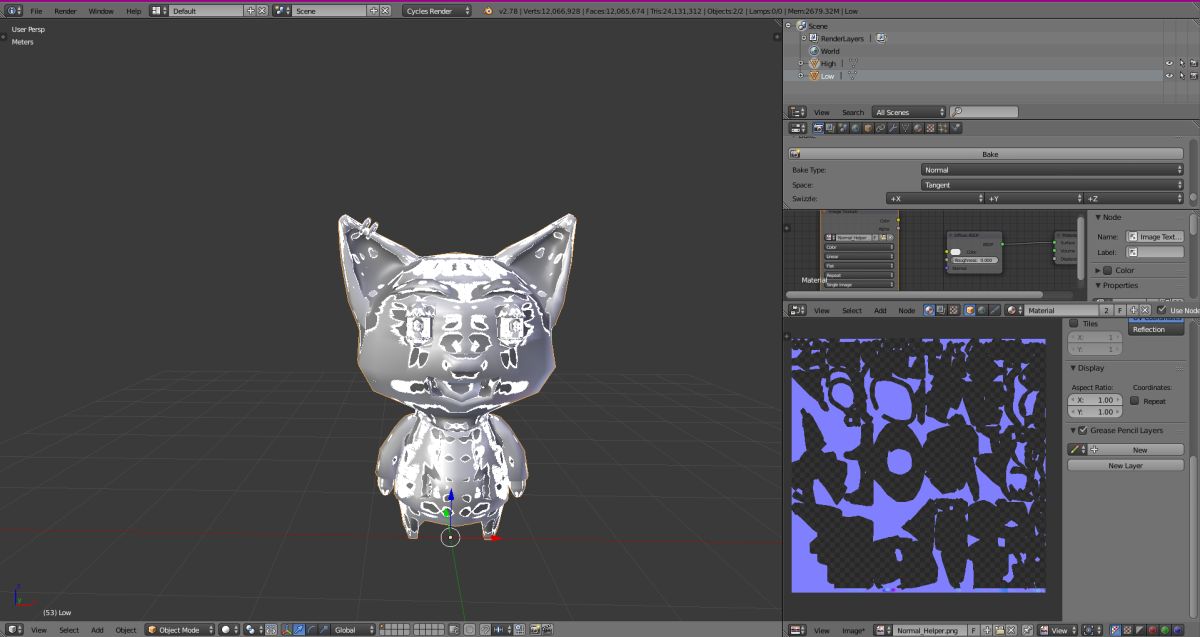The height and width of the screenshot is (637, 1200).
Task: Open the Window menu
Action: pyautogui.click(x=101, y=10)
